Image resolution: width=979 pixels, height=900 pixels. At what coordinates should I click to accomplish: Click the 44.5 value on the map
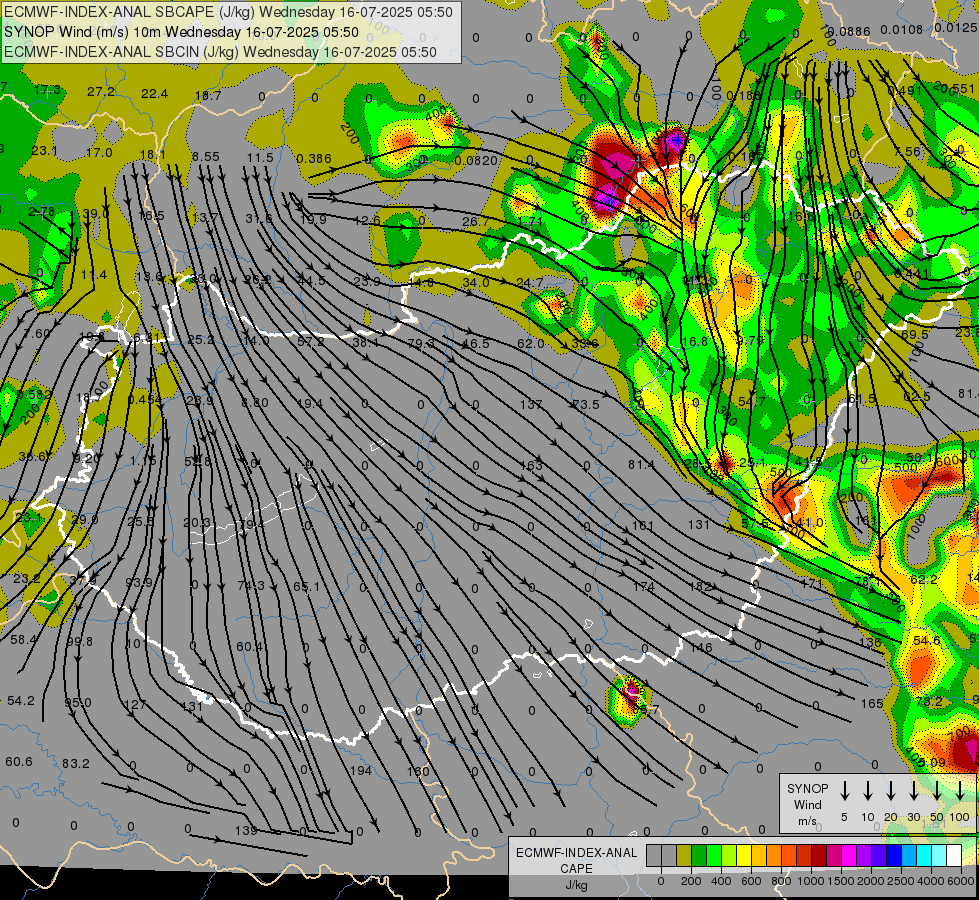coord(311,280)
